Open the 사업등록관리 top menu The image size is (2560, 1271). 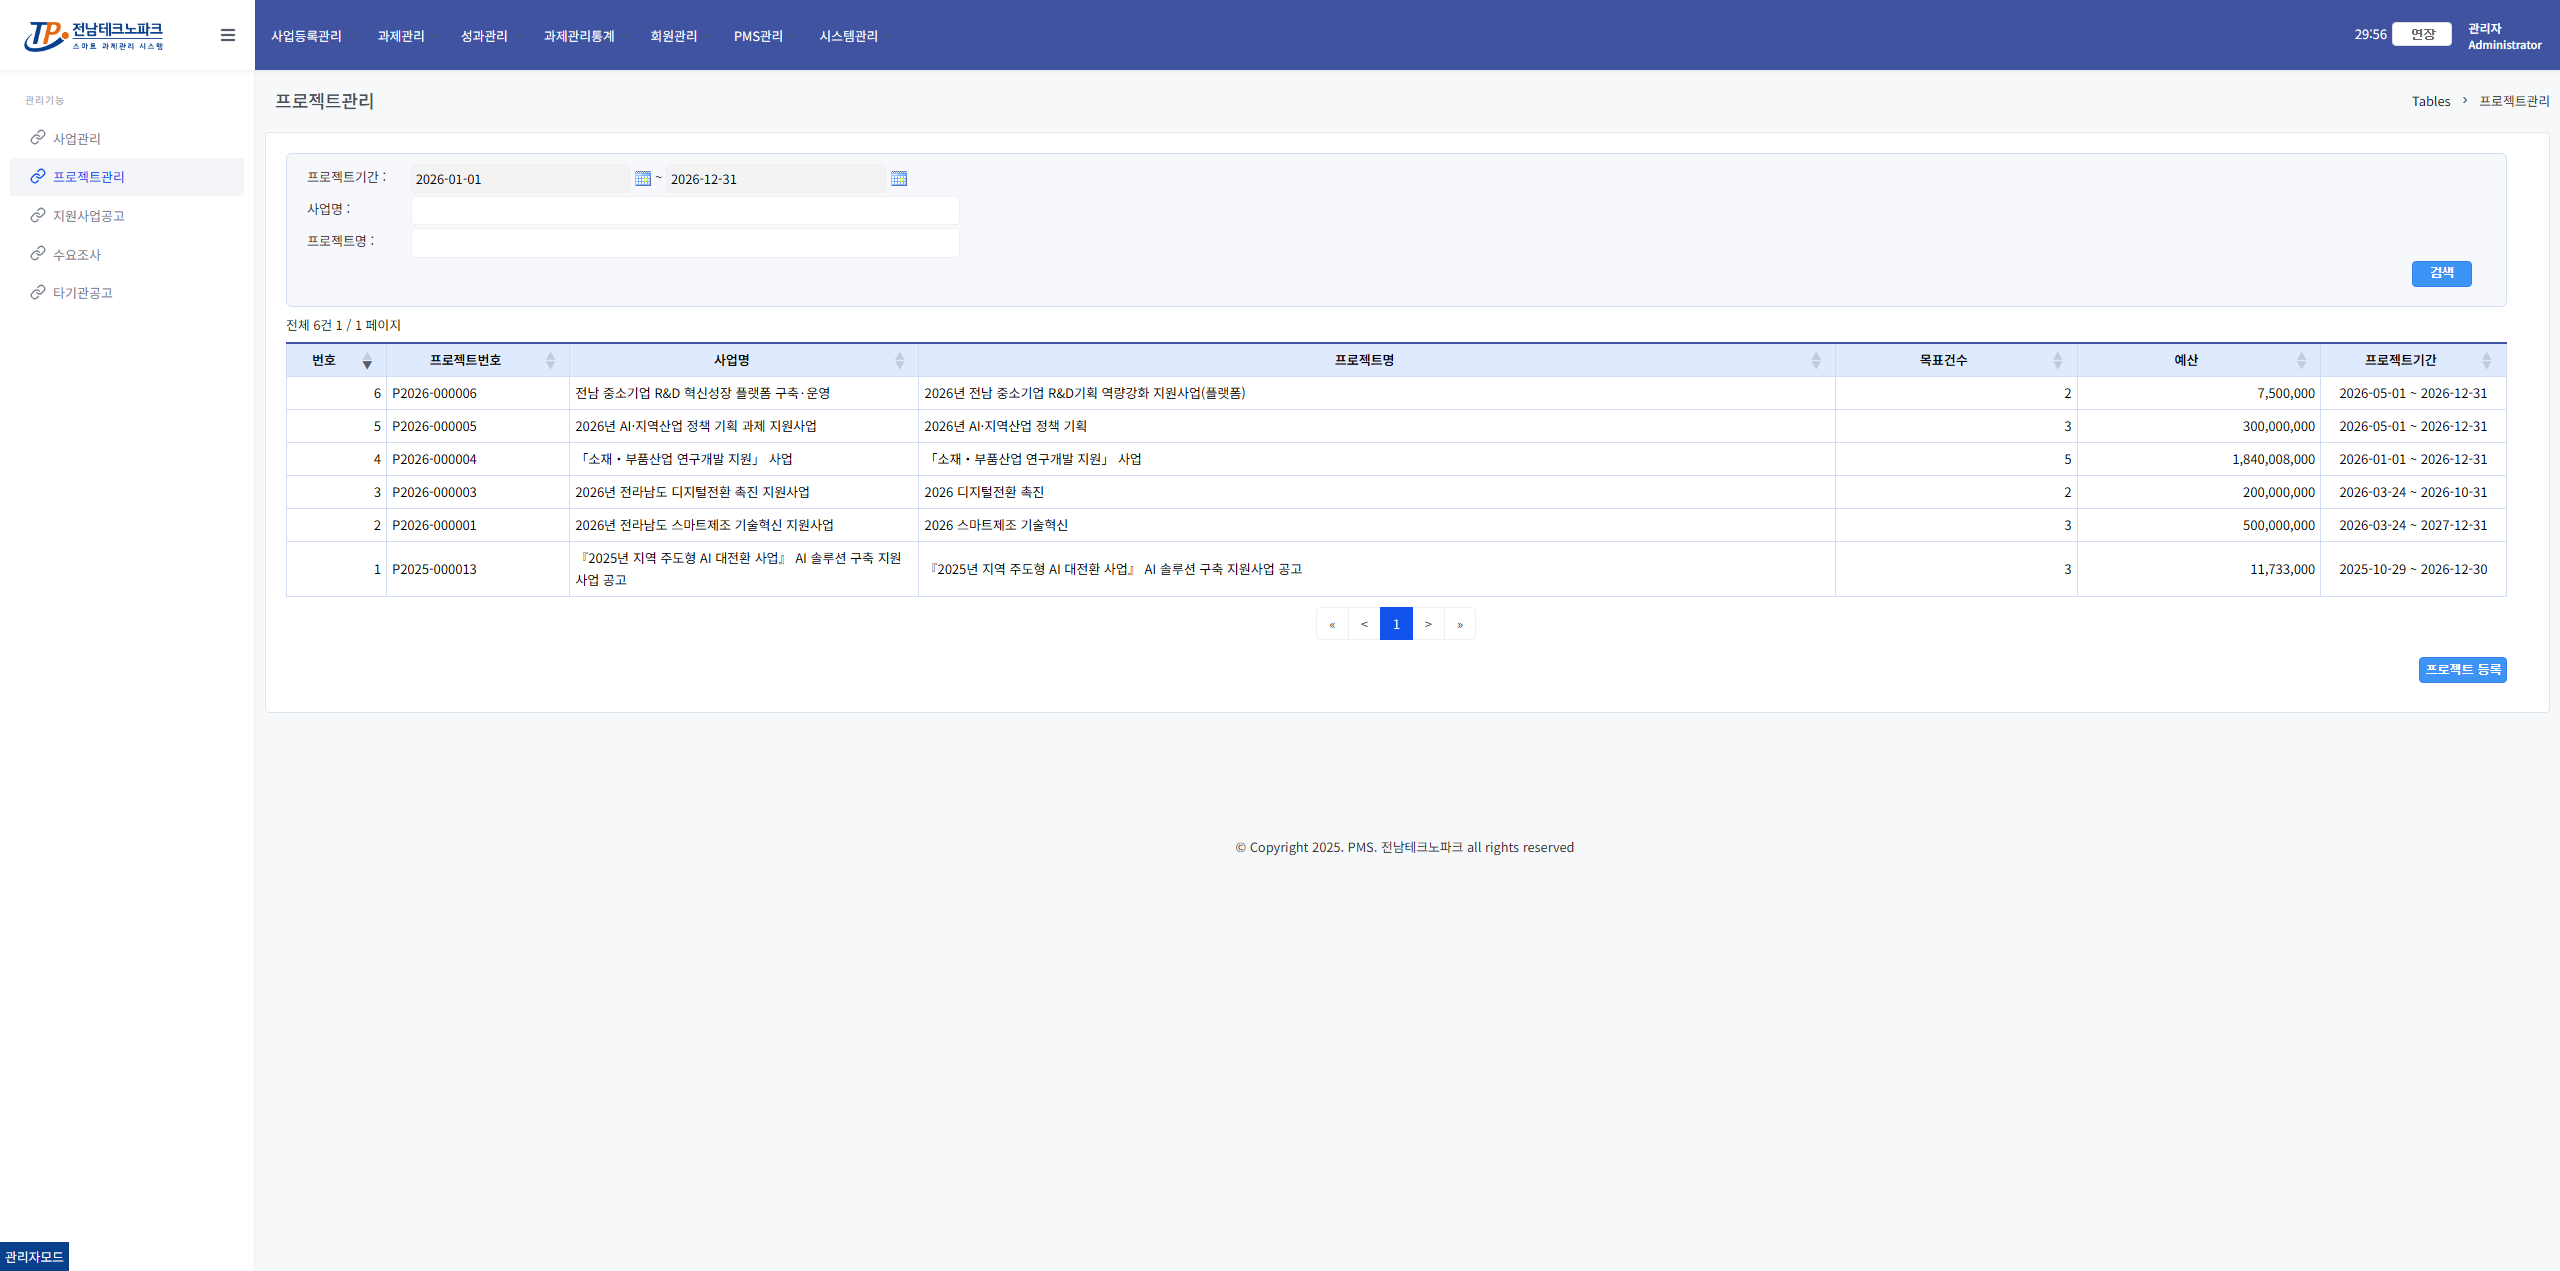click(306, 36)
